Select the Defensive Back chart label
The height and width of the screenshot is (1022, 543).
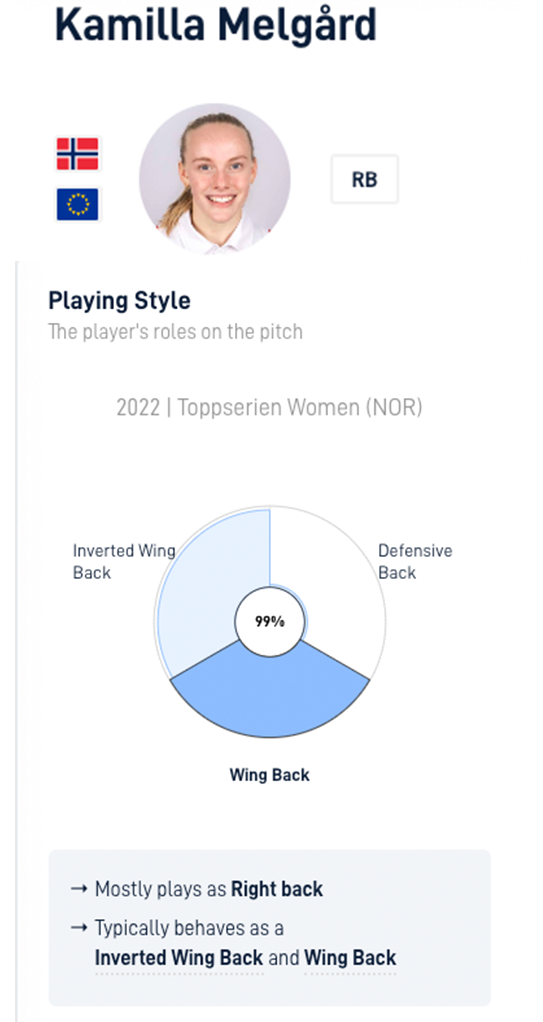pos(415,562)
